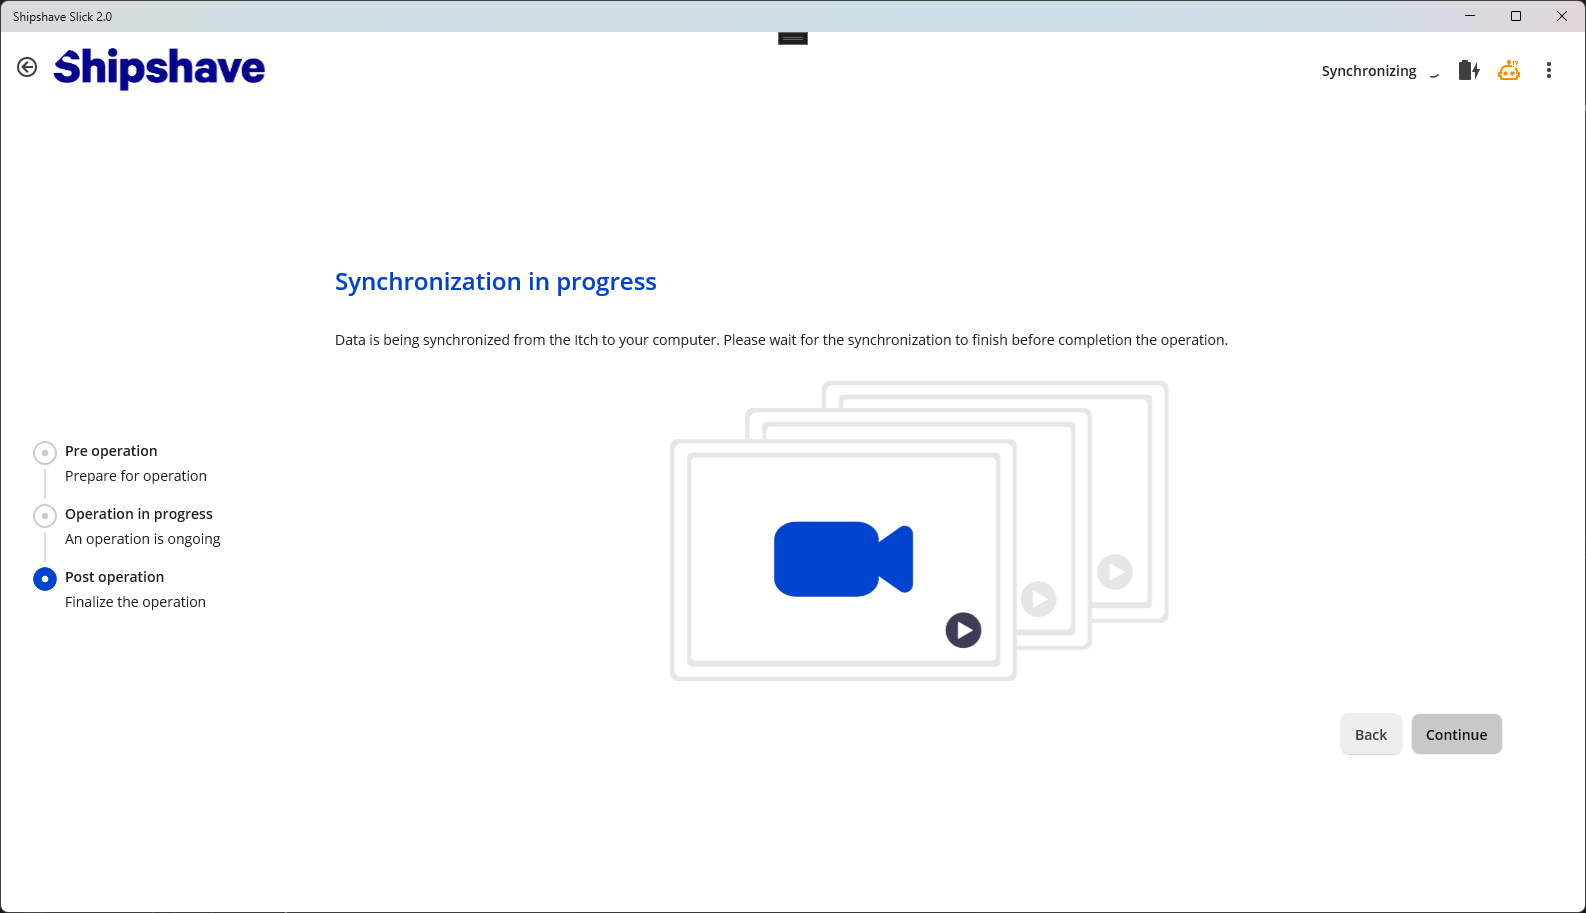Select the Post operation step circle
The image size is (1586, 913).
pyautogui.click(x=45, y=579)
